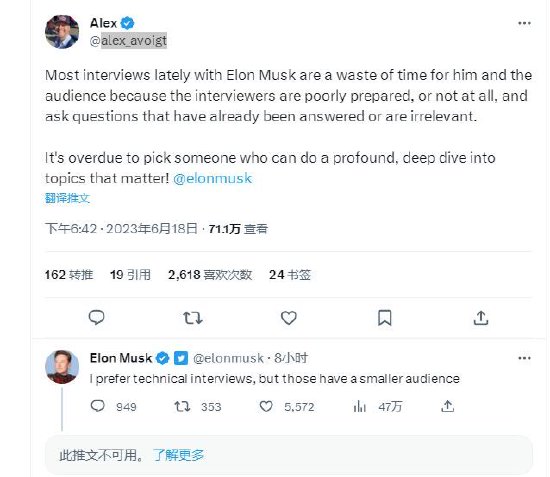Click 了解更多 learn more link
Viewport: 550px width, 477px height.
(x=179, y=455)
